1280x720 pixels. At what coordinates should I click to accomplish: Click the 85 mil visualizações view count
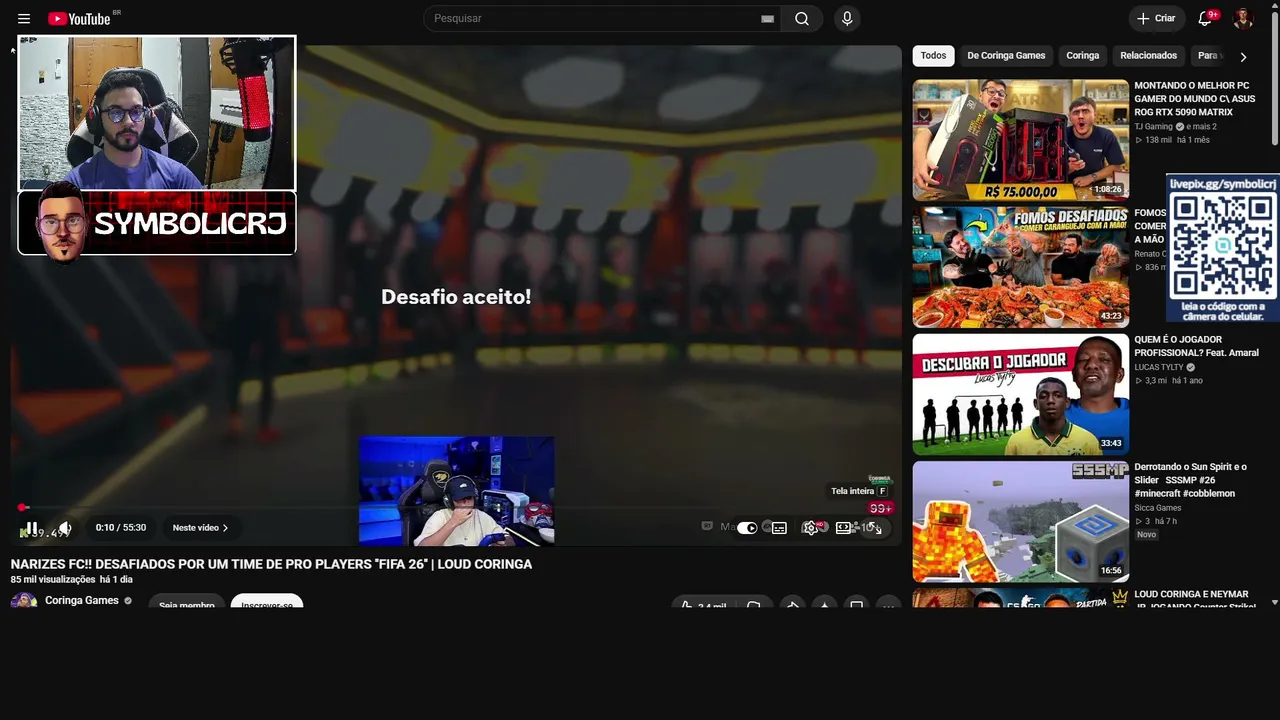[53, 580]
